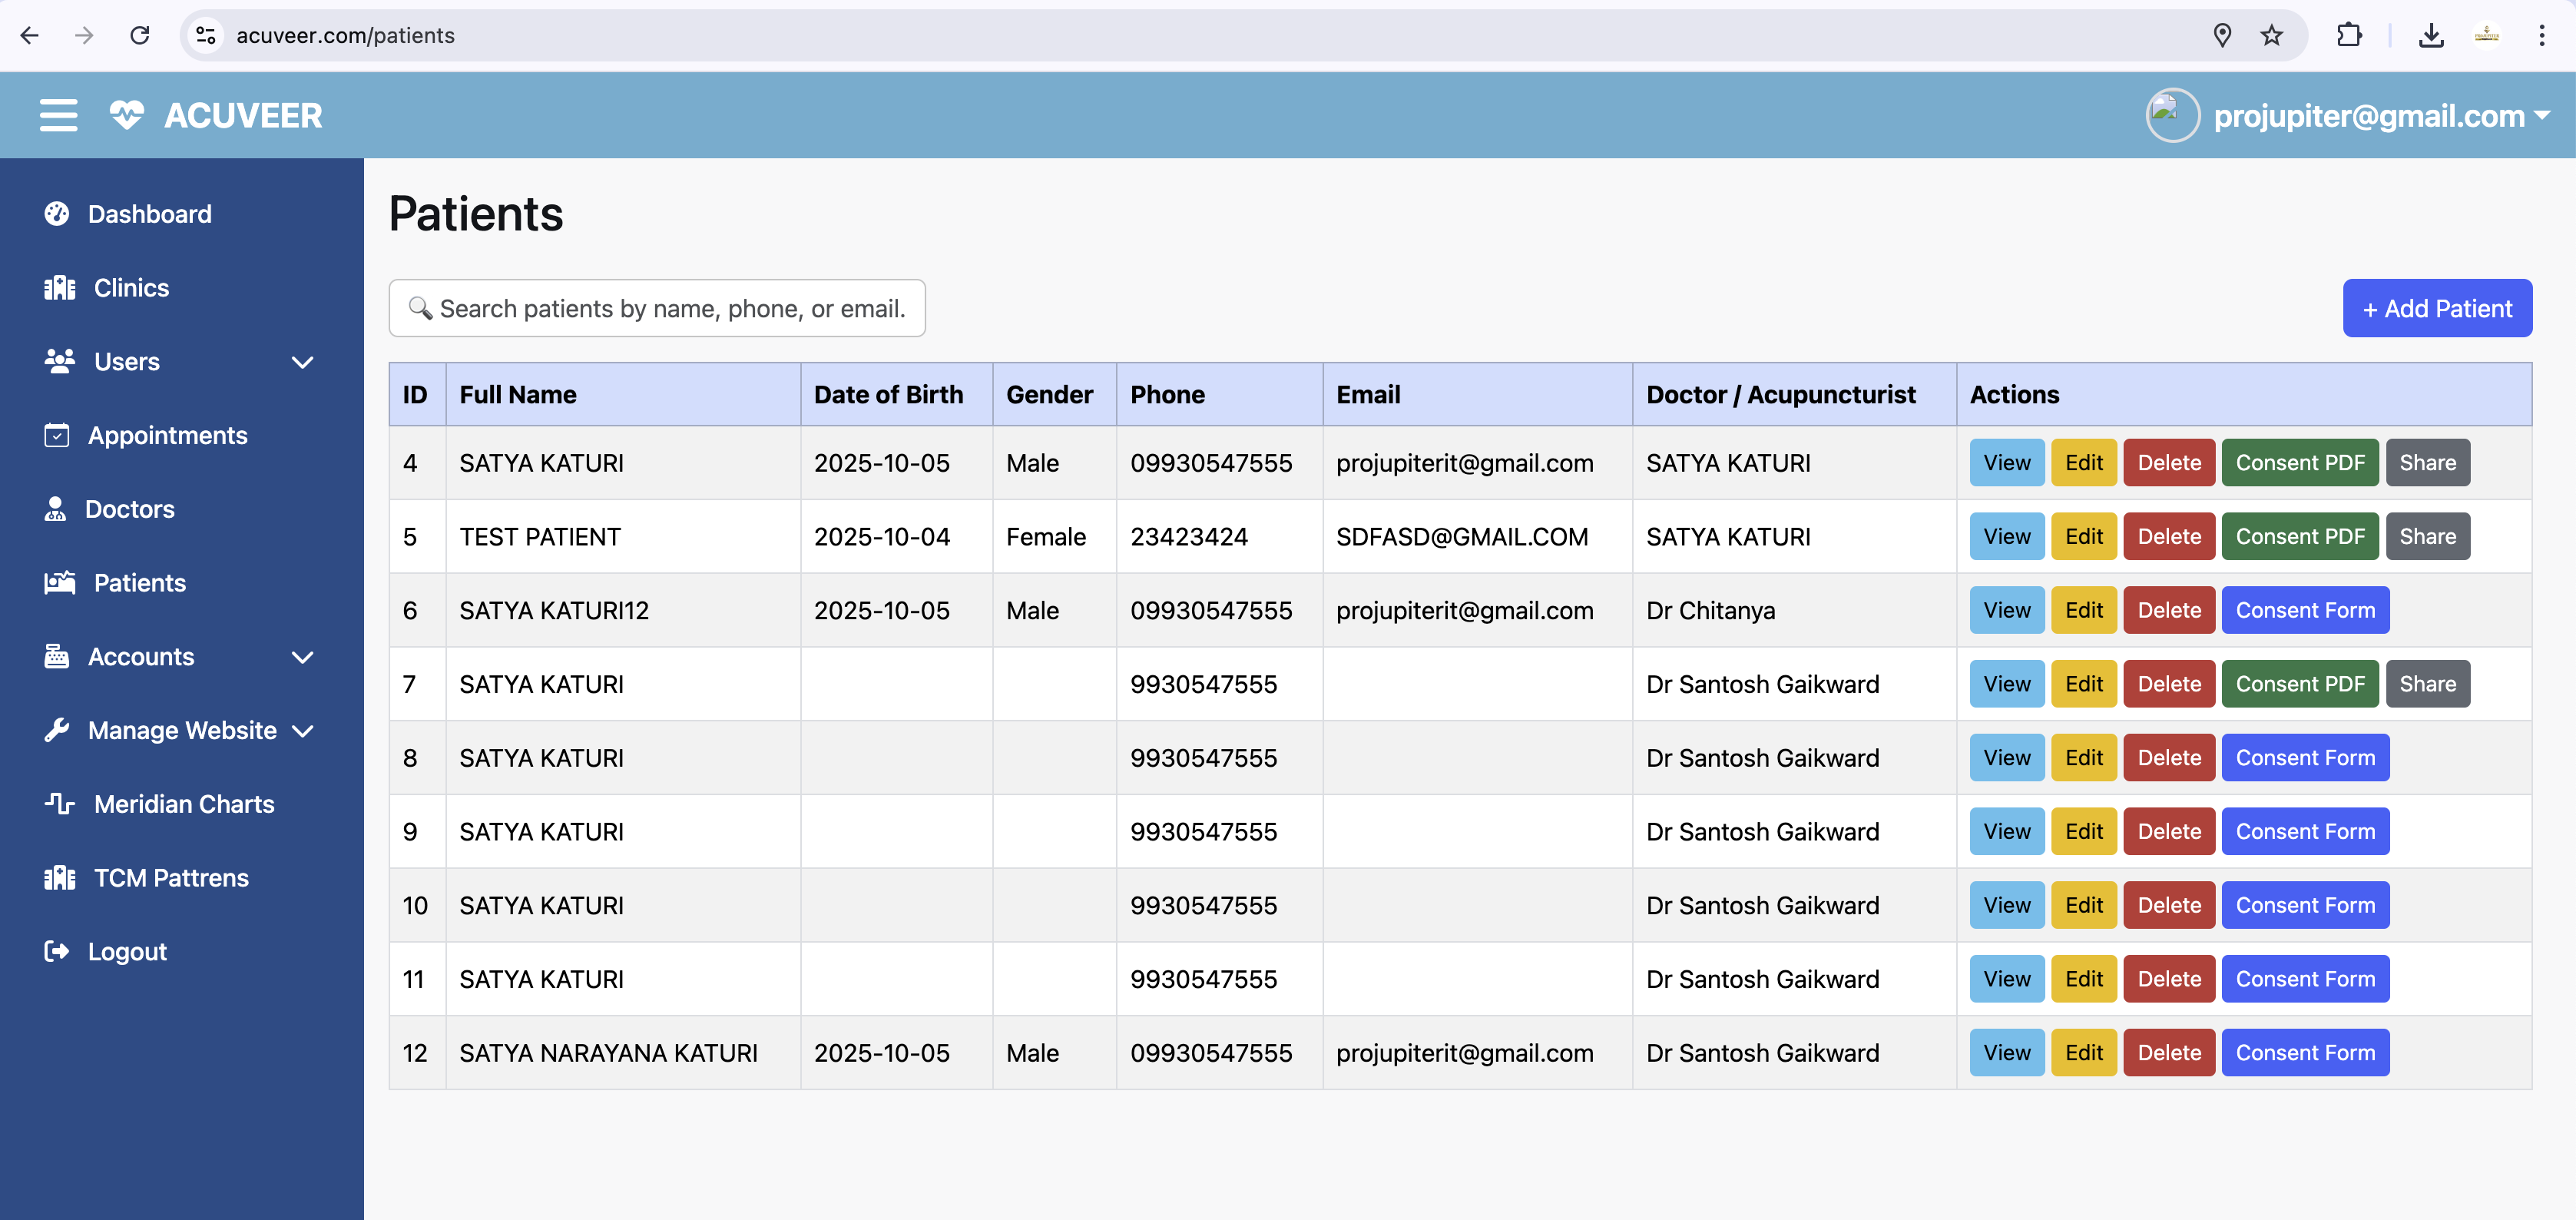Click the hamburger menu icon

click(58, 115)
